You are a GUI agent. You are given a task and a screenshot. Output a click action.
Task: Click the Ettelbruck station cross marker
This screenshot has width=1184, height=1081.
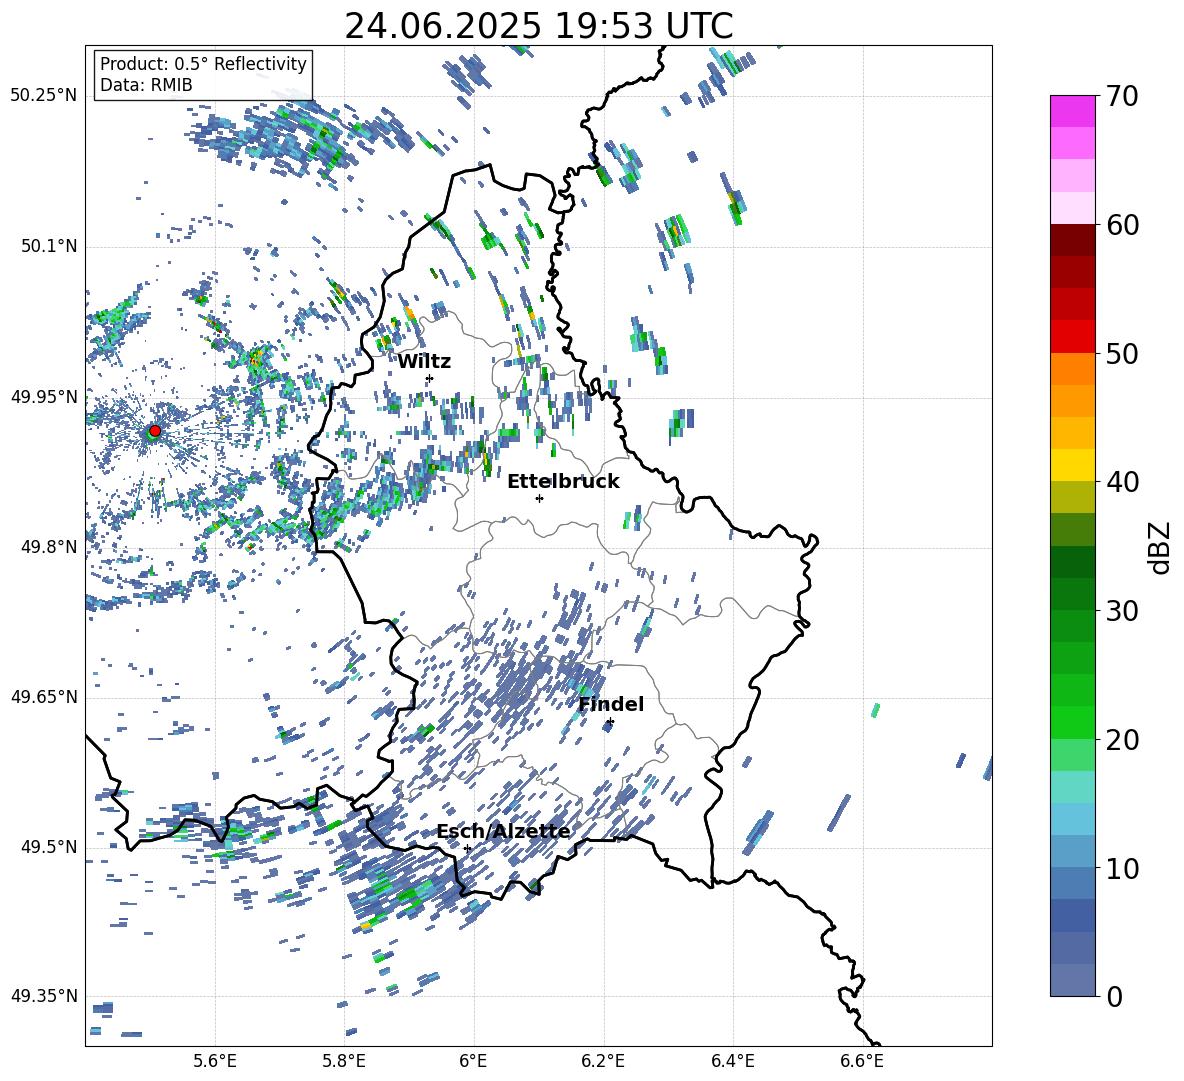(539, 498)
